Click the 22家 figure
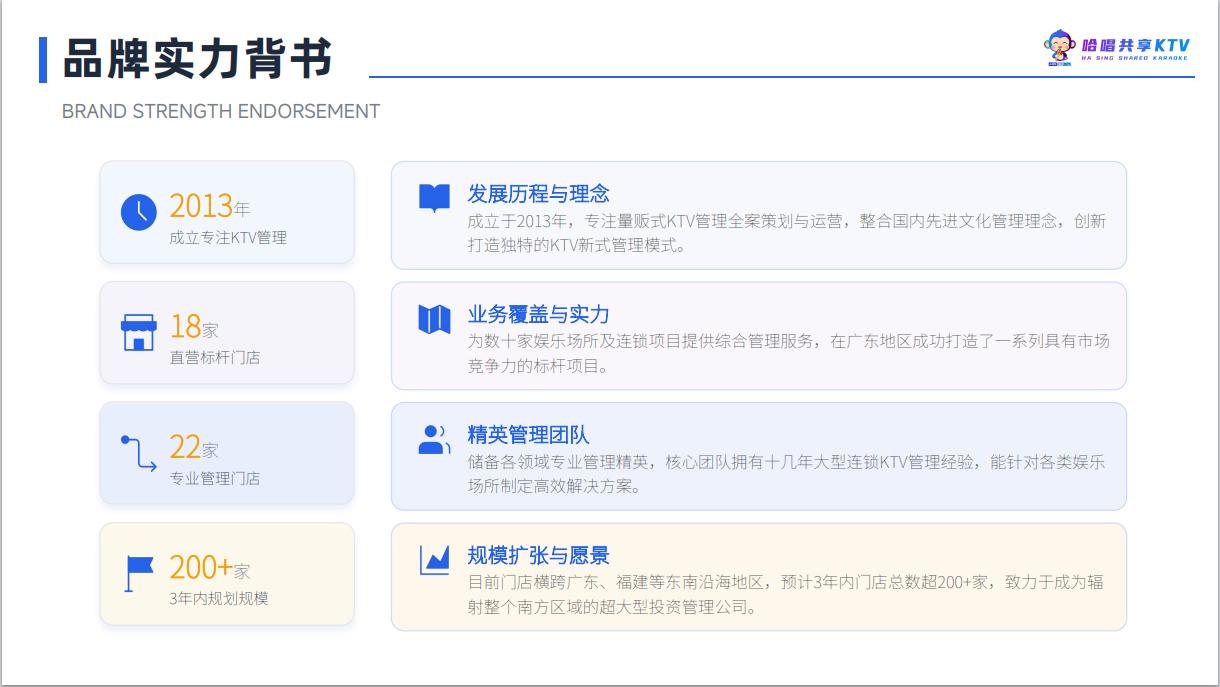Viewport: 1220px width, 687px height. click(194, 447)
